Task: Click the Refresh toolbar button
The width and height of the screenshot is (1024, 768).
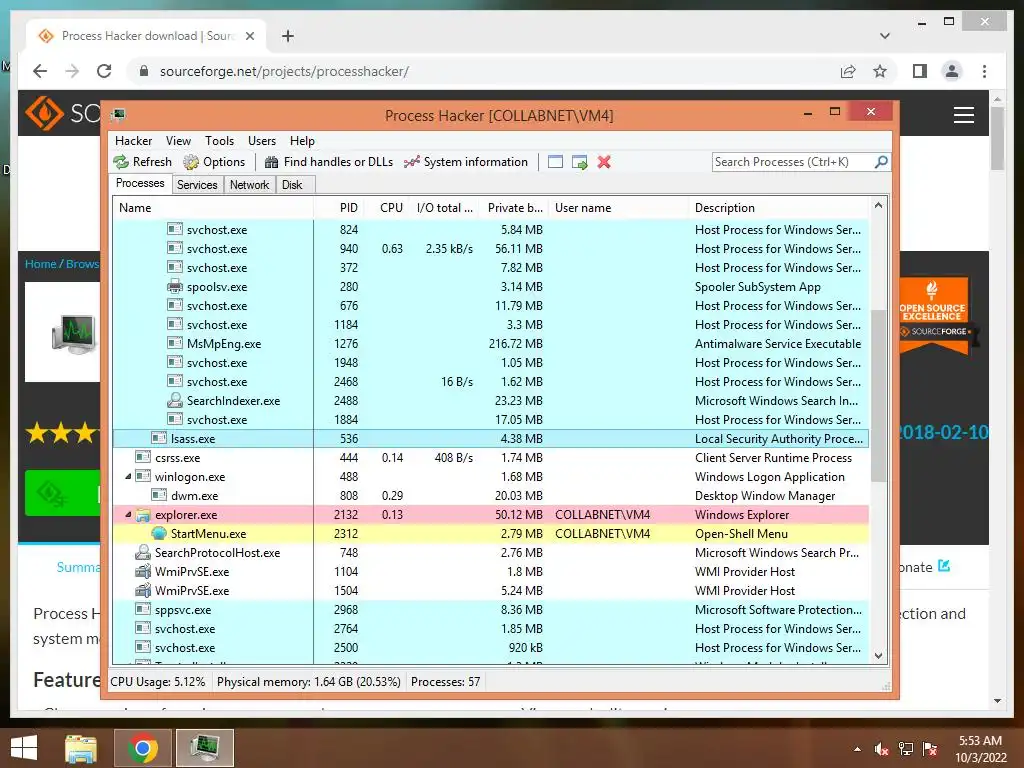Action: pos(142,162)
